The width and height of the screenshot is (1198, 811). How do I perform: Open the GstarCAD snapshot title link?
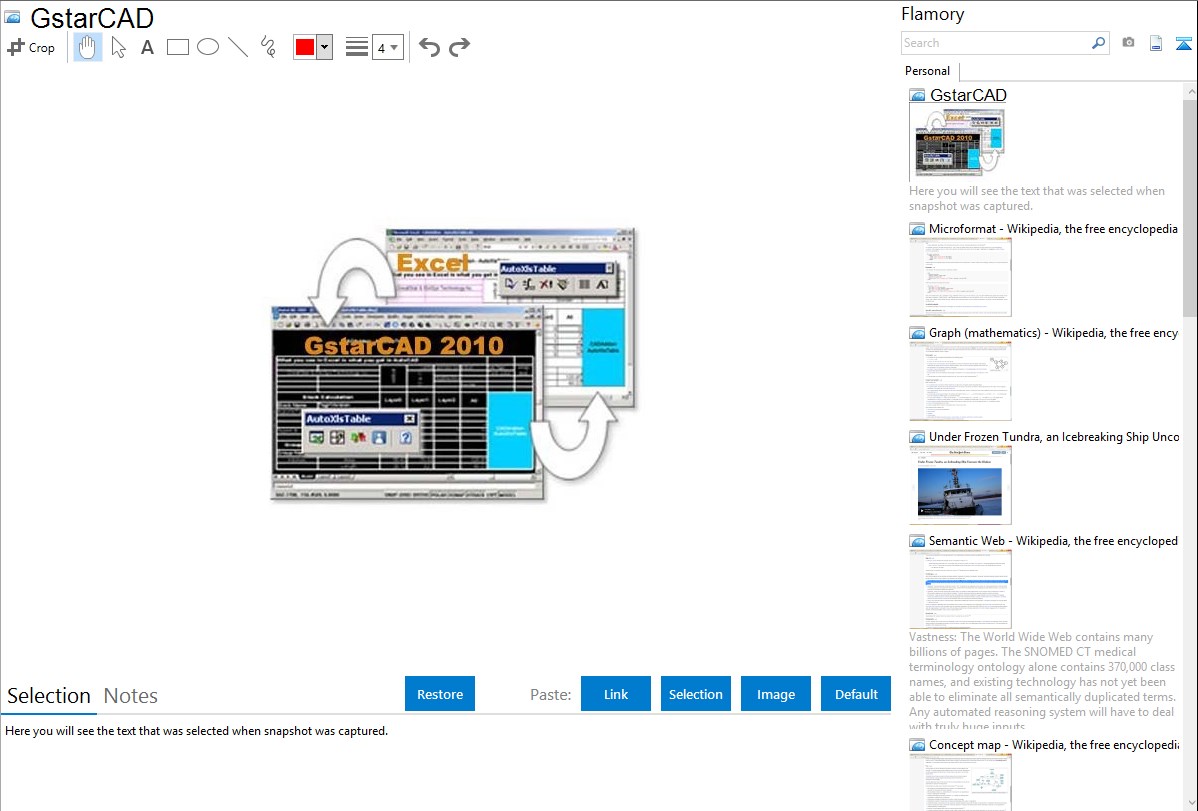(x=968, y=95)
